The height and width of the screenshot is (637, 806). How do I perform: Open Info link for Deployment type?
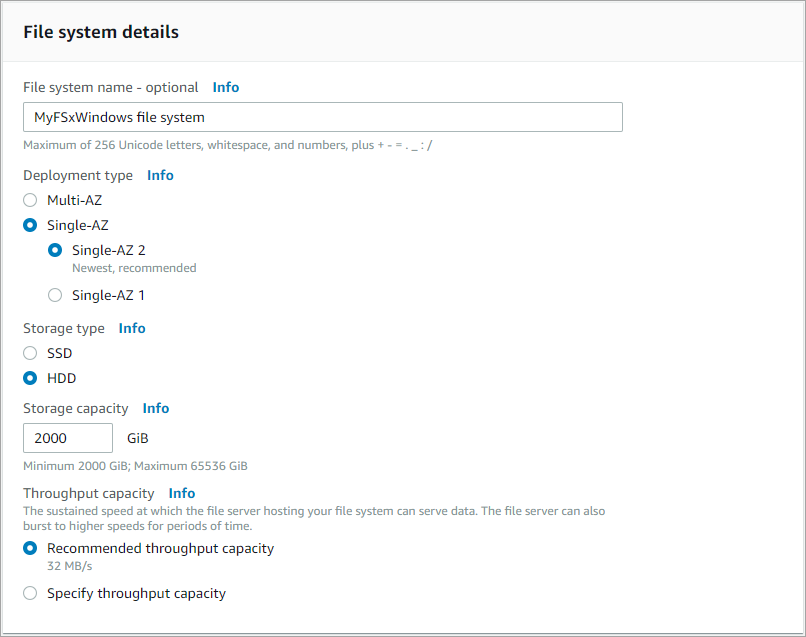(x=160, y=175)
